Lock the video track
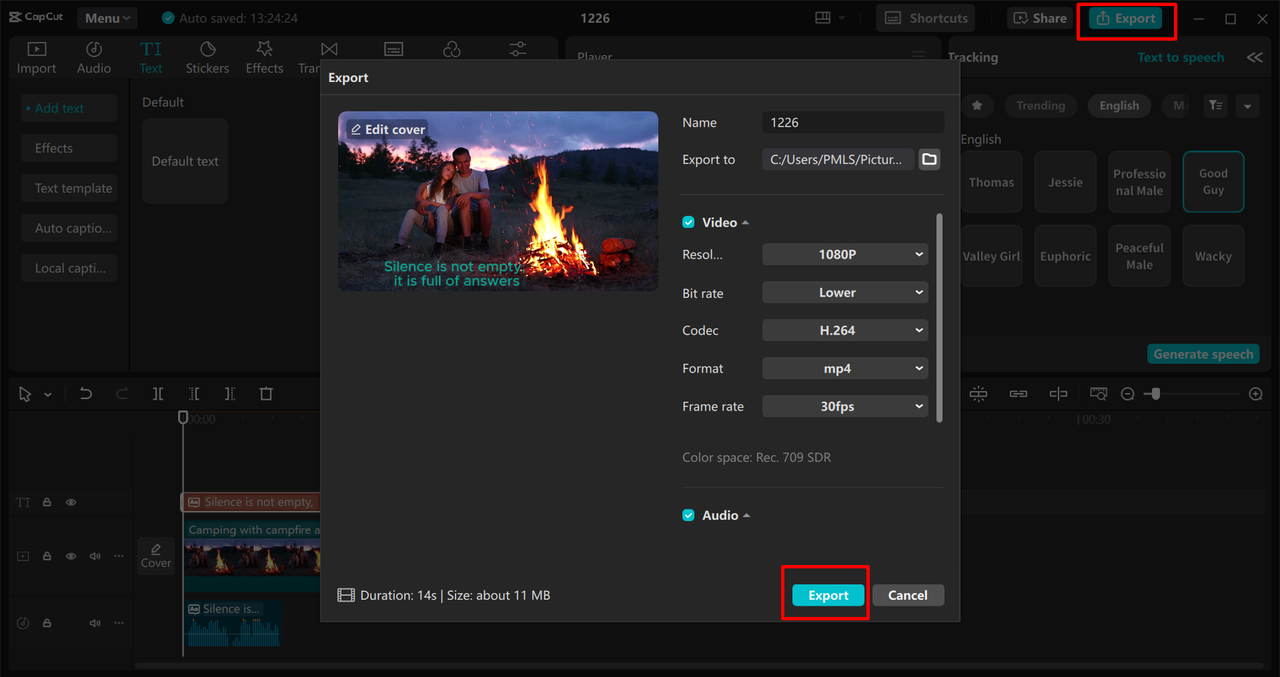Viewport: 1280px width, 677px height. [x=47, y=556]
